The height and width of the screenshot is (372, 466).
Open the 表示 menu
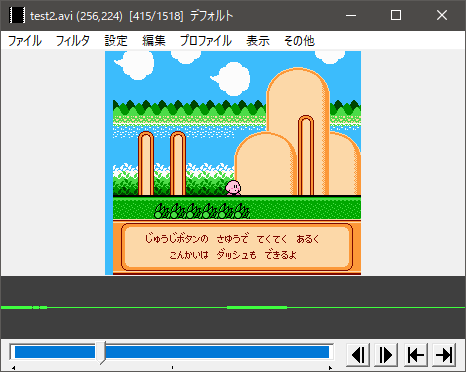click(258, 41)
